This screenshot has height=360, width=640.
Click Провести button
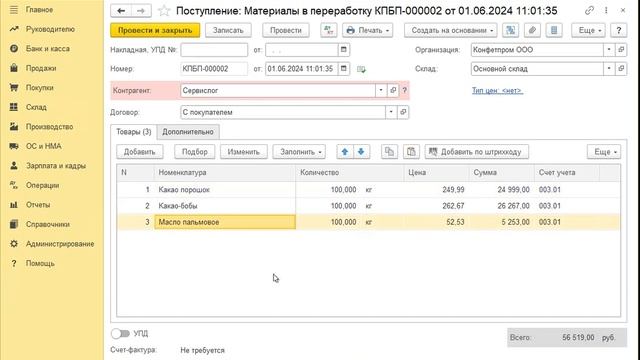pos(286,30)
